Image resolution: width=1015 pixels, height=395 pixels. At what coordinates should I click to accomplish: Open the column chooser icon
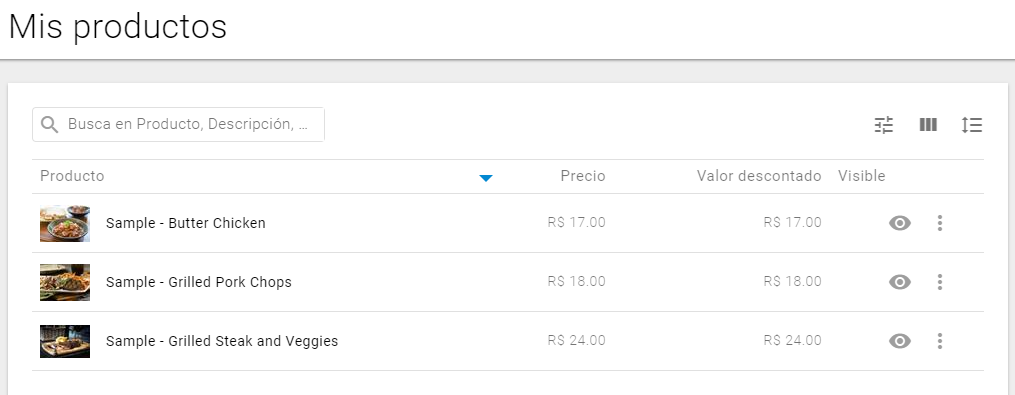tap(928, 124)
